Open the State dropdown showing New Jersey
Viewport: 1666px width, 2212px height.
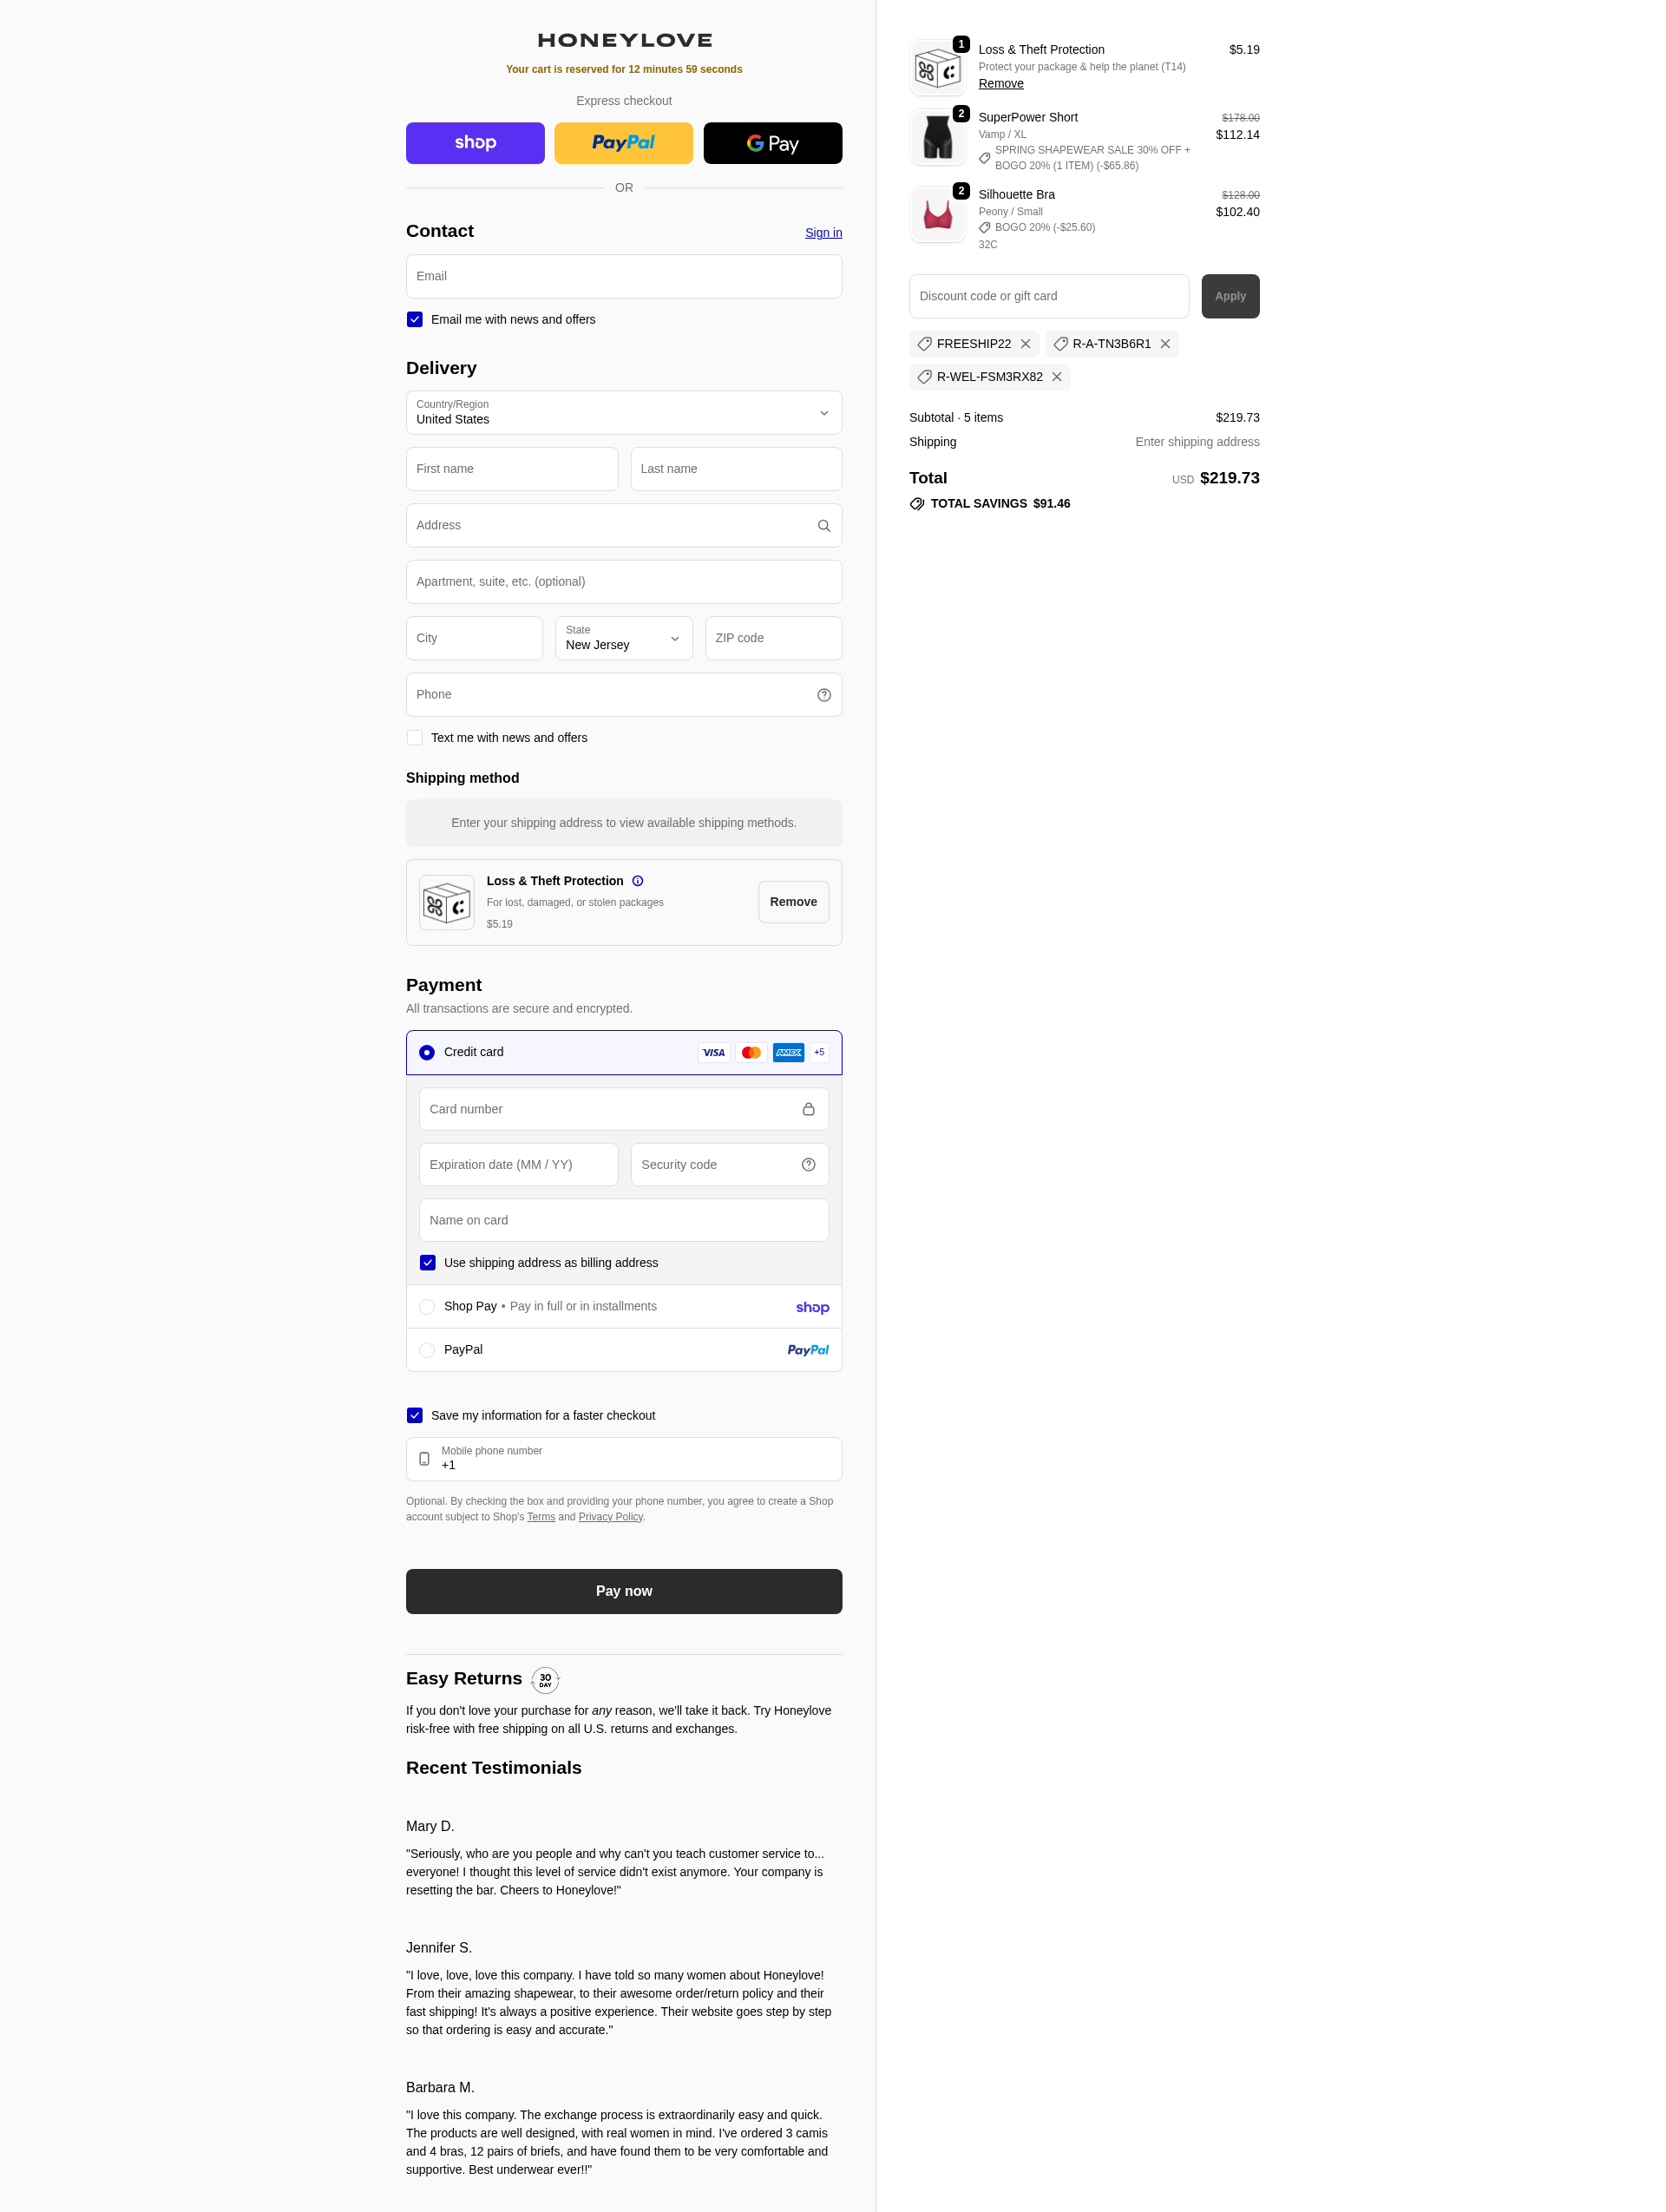click(x=623, y=638)
